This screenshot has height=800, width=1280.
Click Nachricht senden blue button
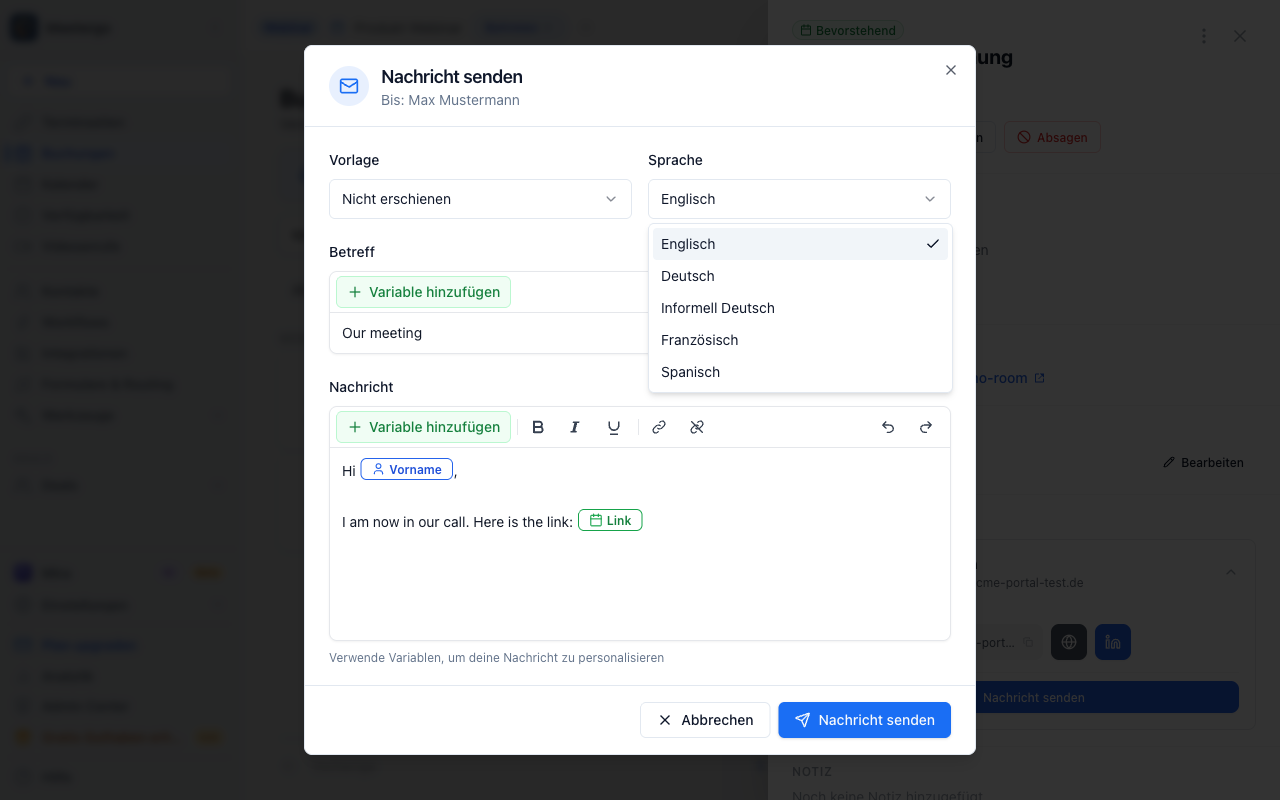[865, 720]
